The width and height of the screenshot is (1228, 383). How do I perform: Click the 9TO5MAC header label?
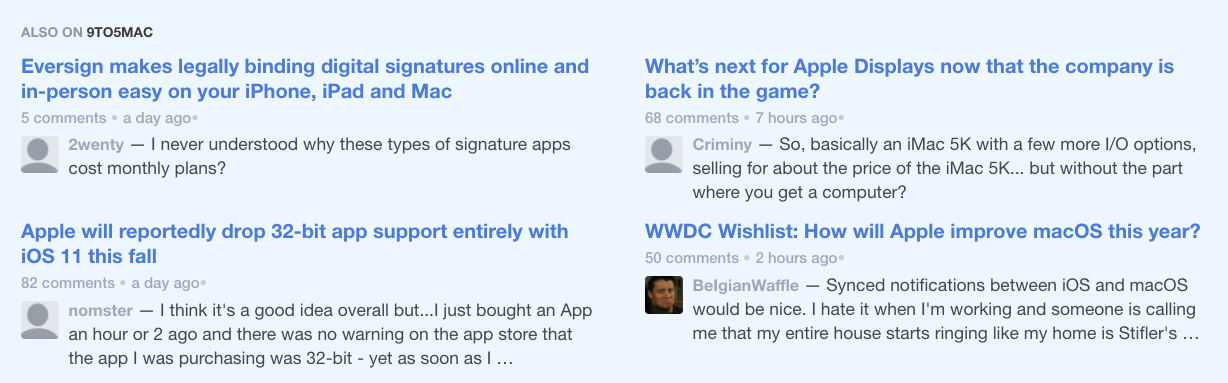[119, 32]
